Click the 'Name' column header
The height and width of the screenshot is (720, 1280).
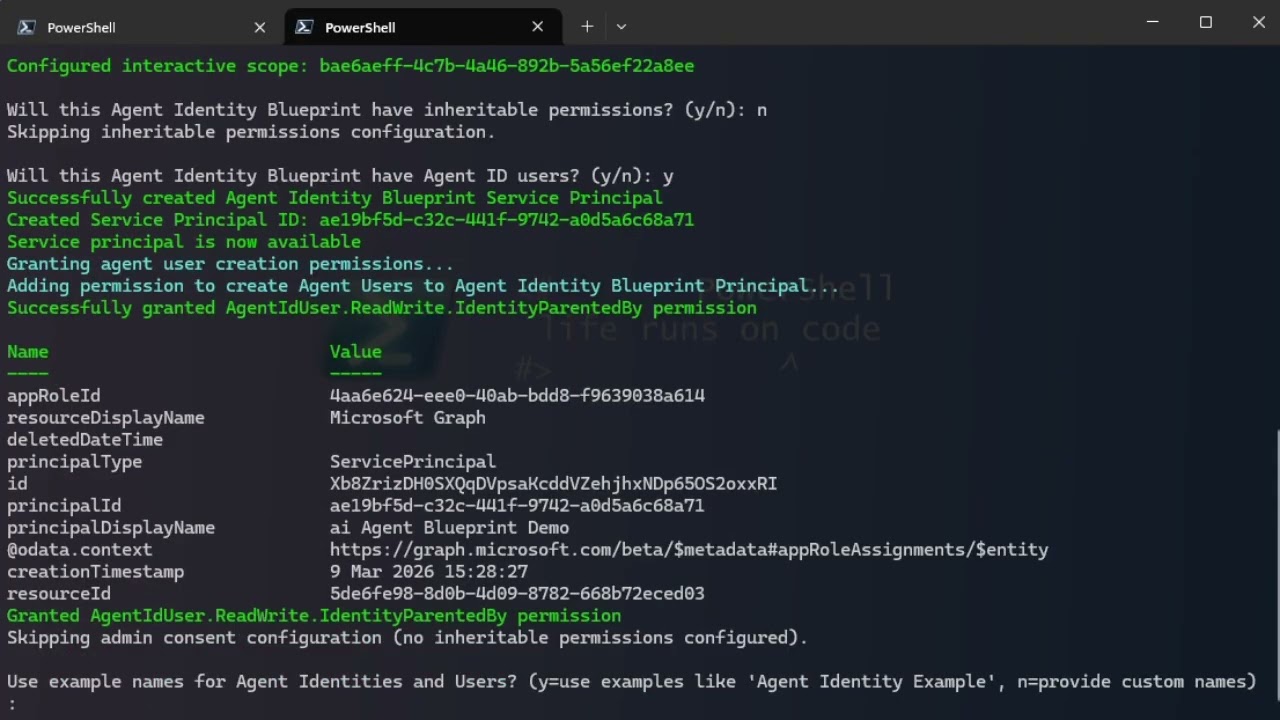point(28,352)
